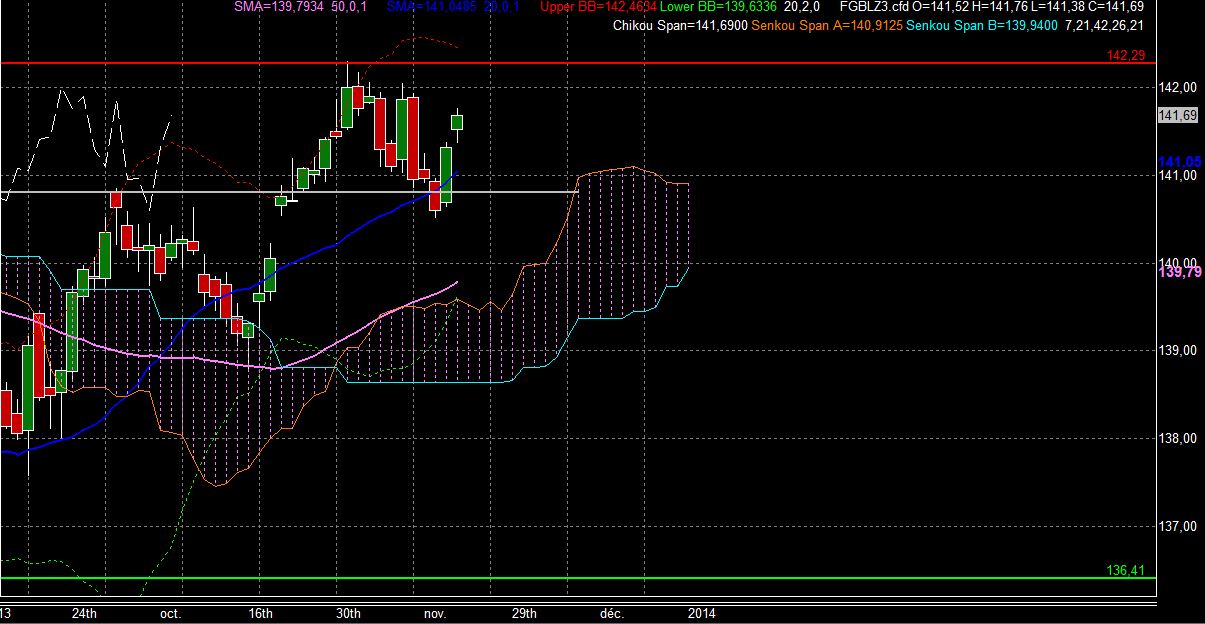Click the green 136,41 support price label
Screen dimensions: 1205x624
[1125, 570]
